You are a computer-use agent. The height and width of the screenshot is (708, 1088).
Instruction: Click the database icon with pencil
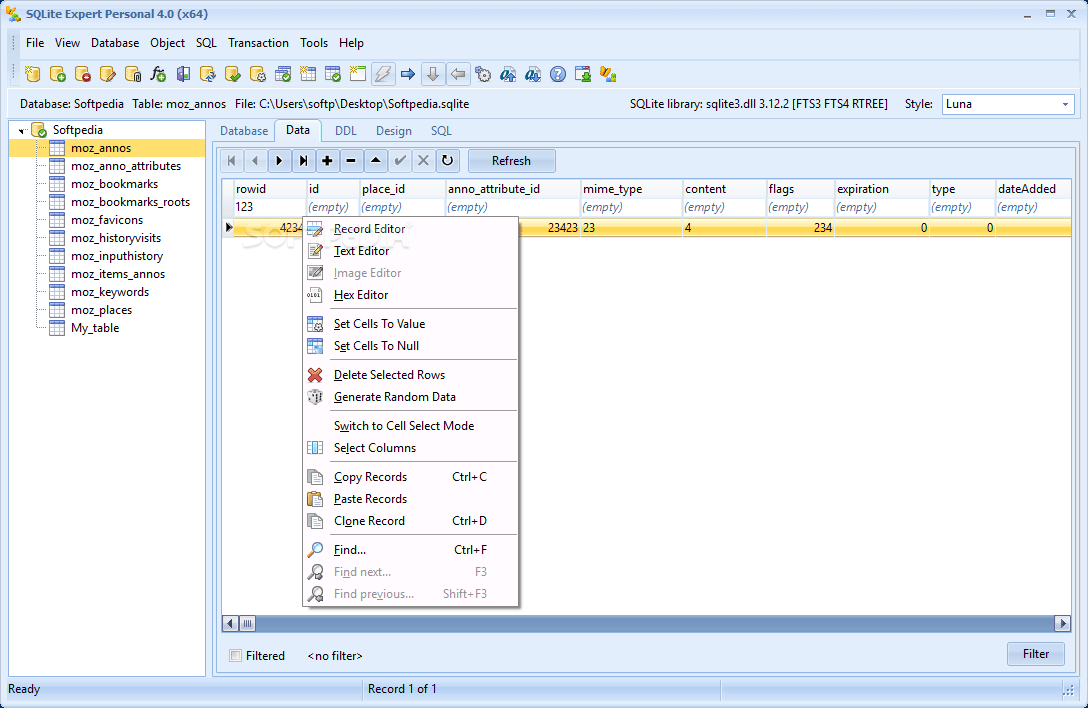click(108, 74)
